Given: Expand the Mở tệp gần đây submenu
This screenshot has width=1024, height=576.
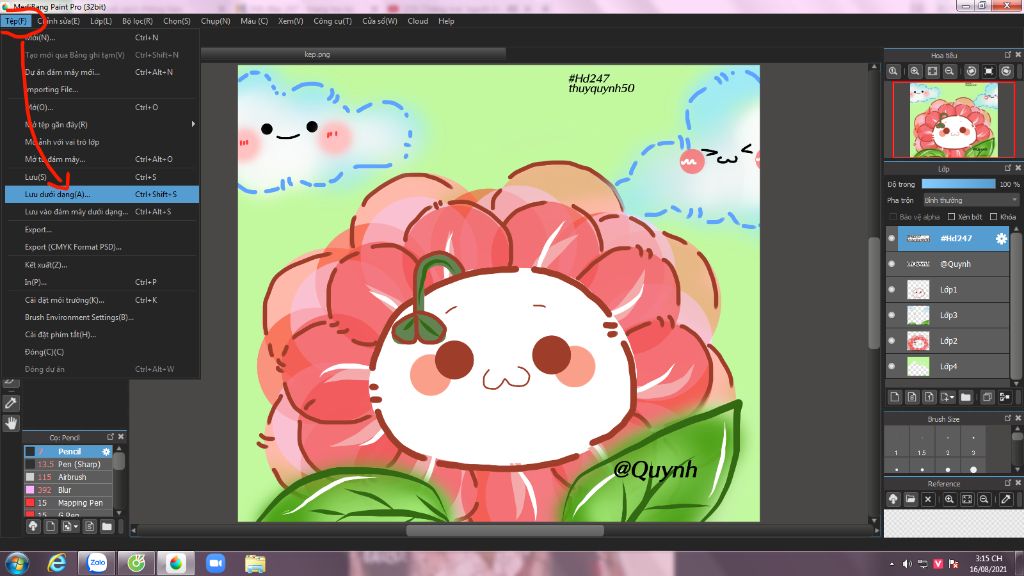Looking at the screenshot, I should (x=101, y=124).
